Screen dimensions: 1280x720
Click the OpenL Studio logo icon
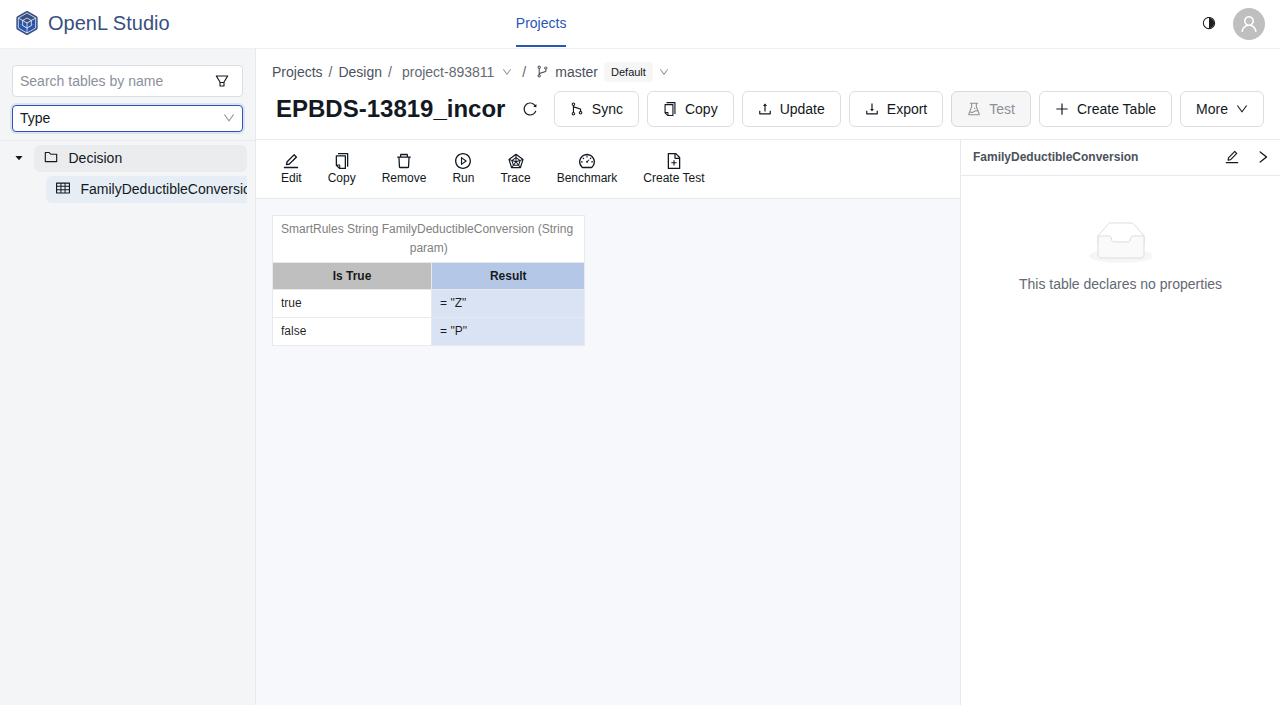pyautogui.click(x=27, y=23)
